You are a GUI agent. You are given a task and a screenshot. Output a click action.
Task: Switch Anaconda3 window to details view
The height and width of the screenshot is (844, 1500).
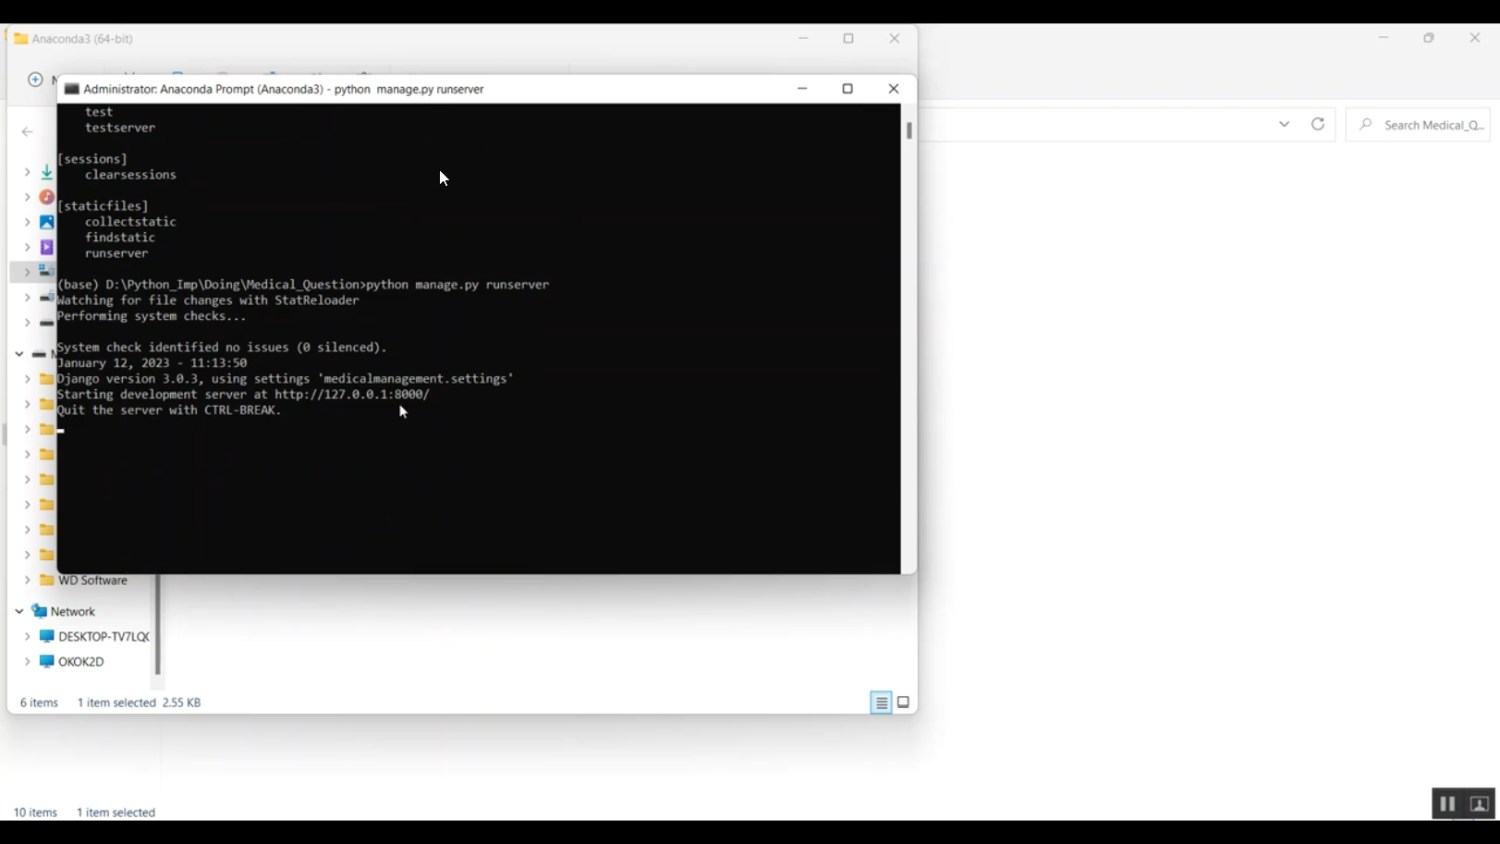click(x=881, y=703)
